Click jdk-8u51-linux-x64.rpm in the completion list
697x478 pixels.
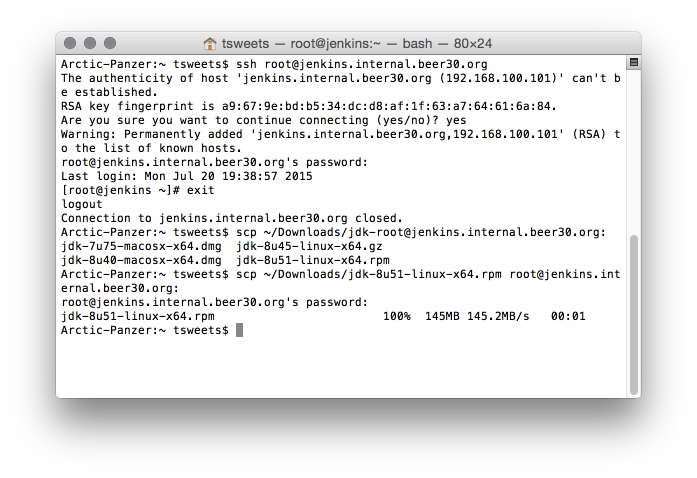(313, 260)
